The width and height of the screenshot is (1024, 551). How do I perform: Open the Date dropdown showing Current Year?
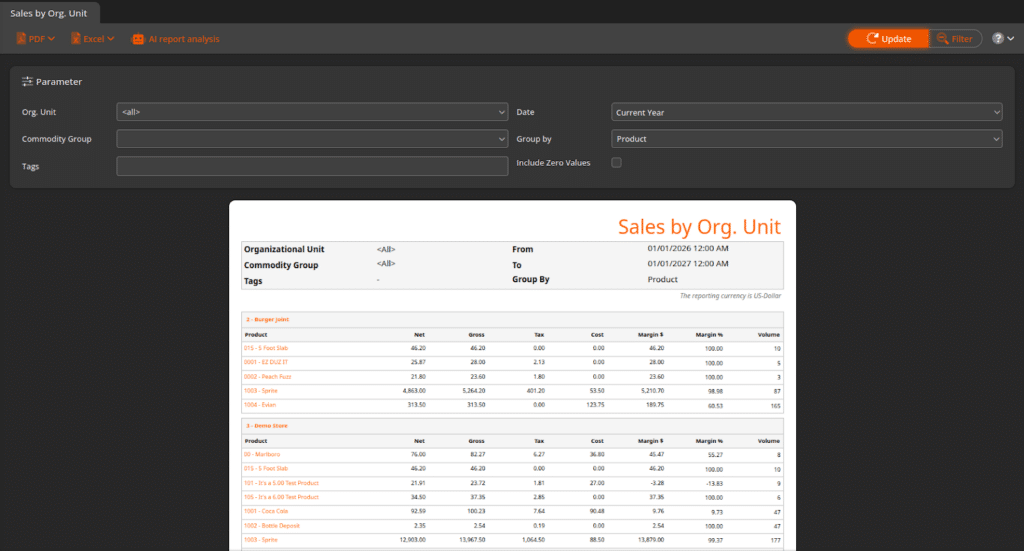click(x=806, y=112)
